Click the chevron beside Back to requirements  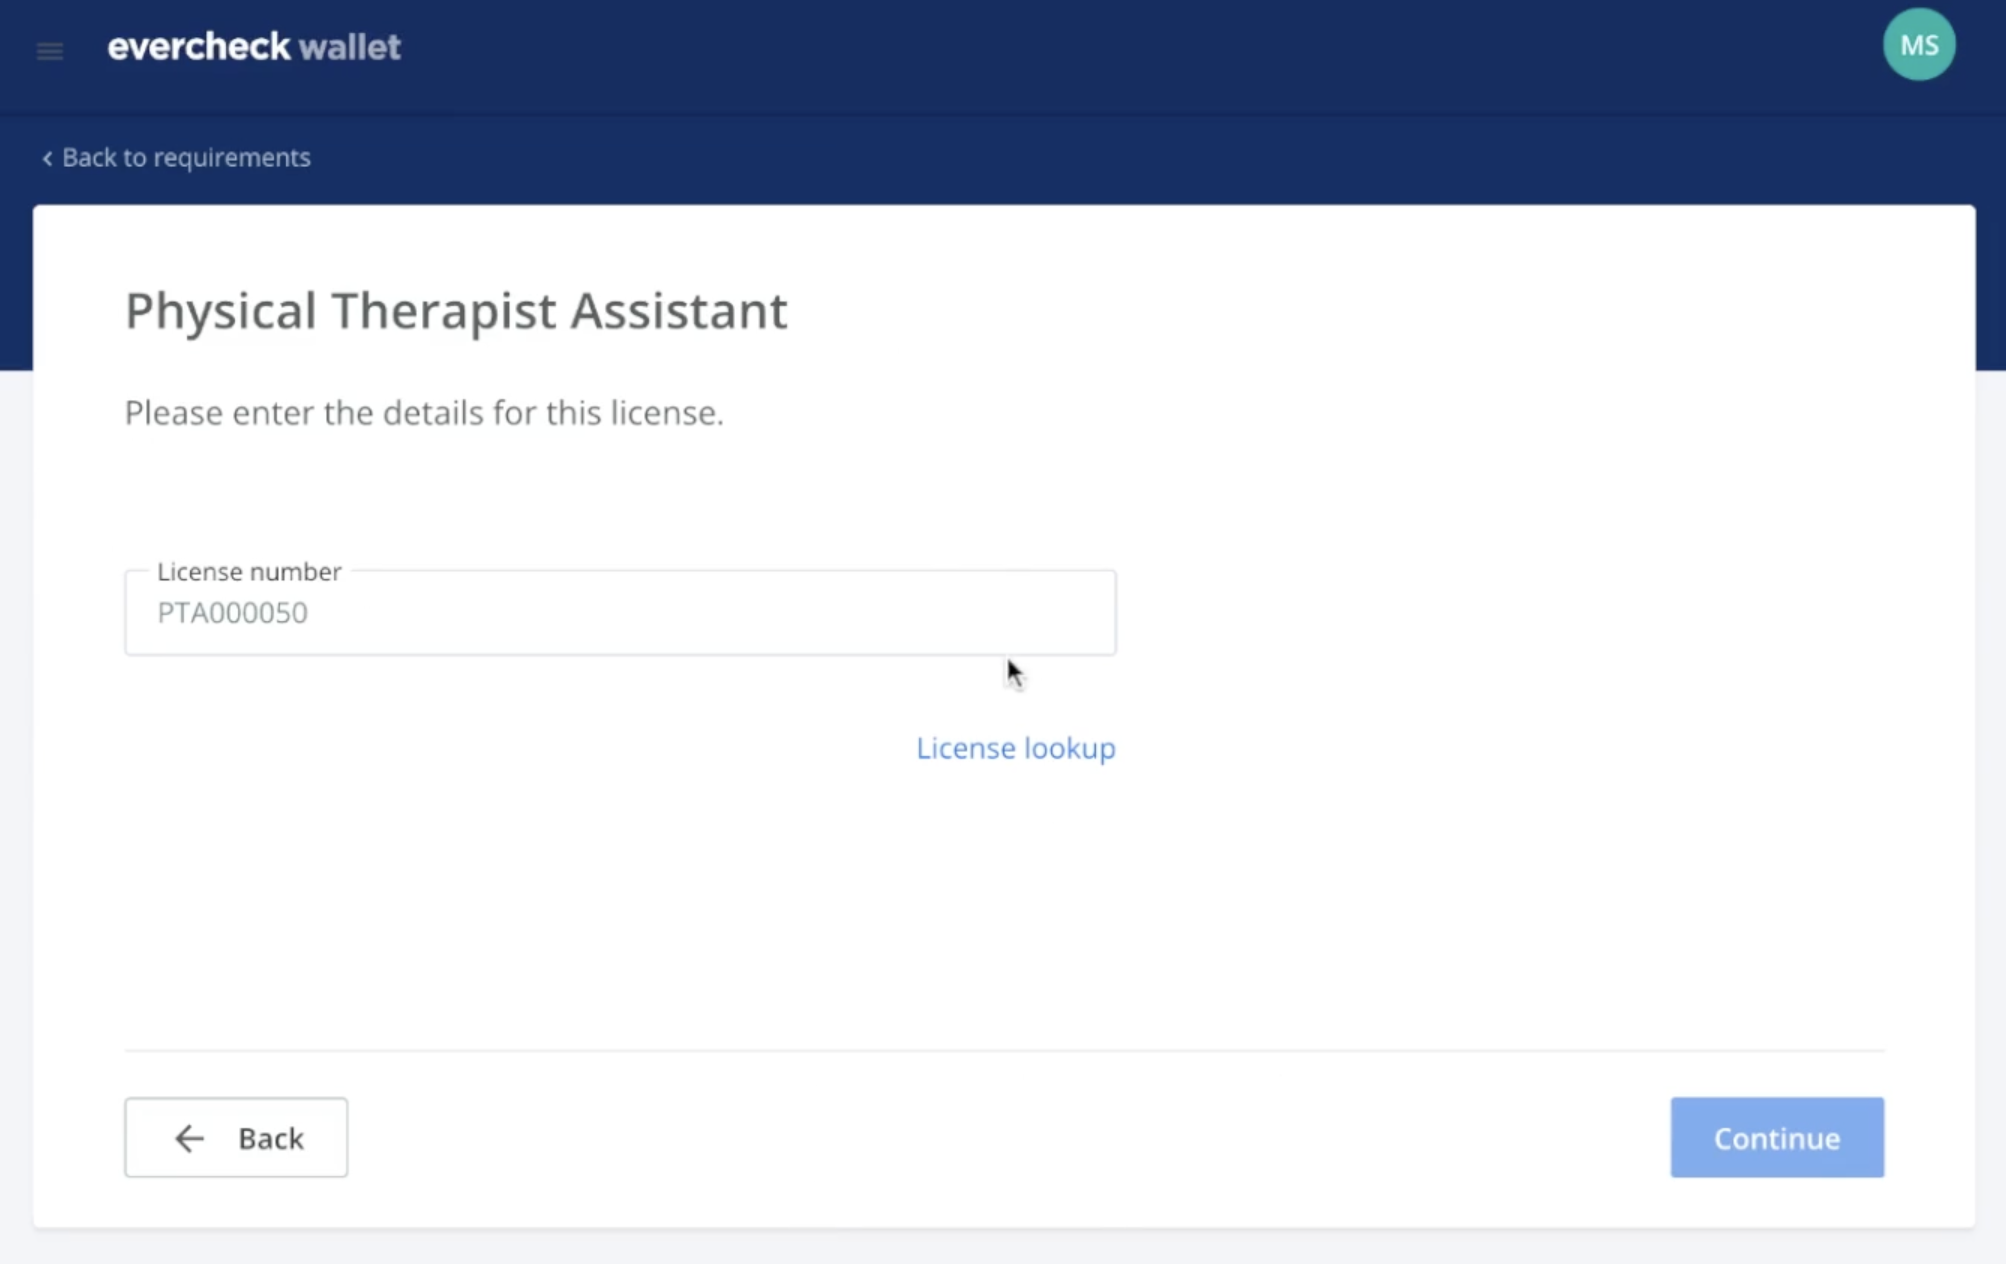(47, 158)
